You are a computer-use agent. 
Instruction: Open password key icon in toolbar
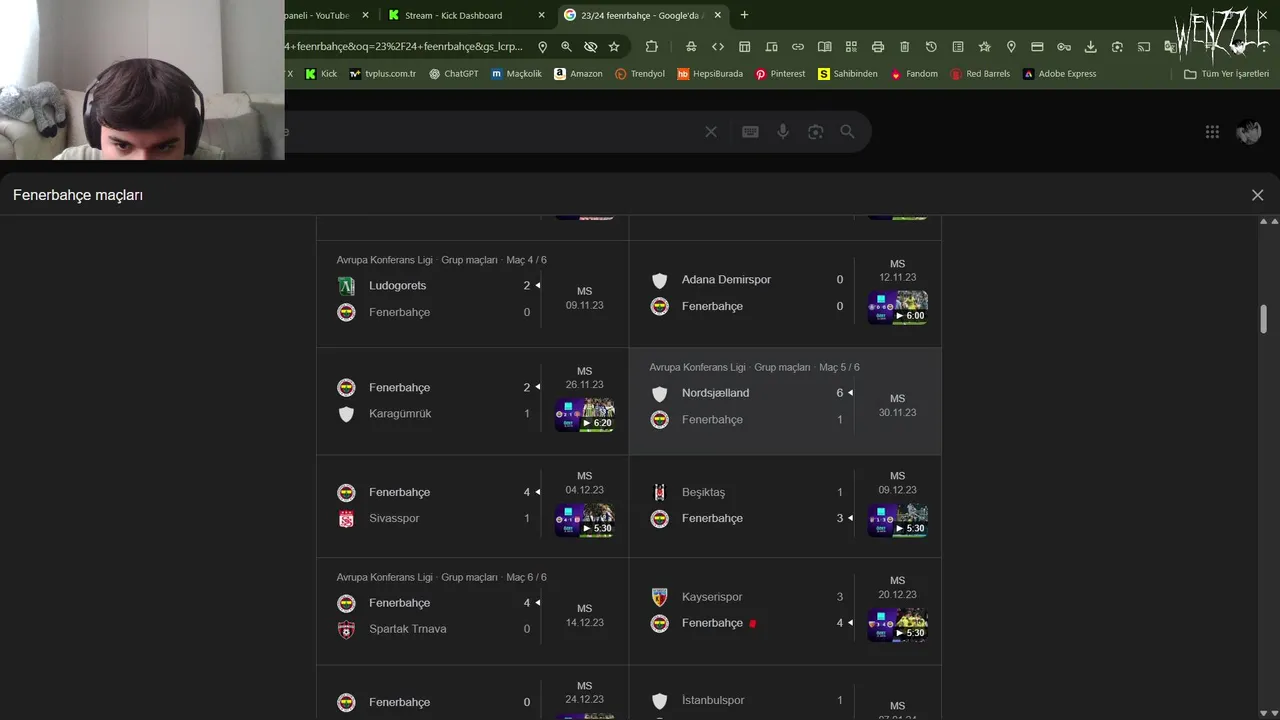[x=1064, y=46]
